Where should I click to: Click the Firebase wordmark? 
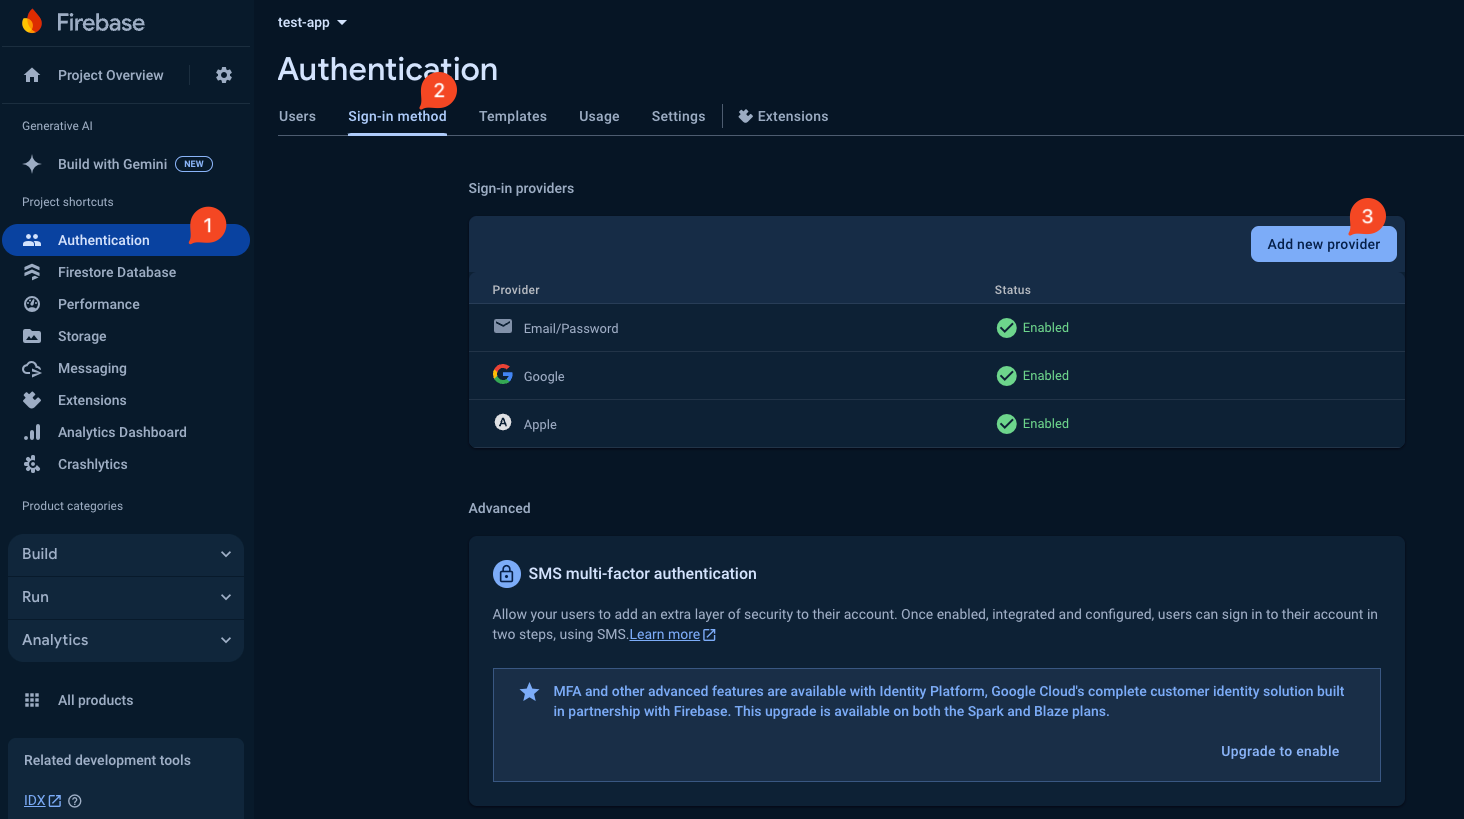click(x=100, y=22)
